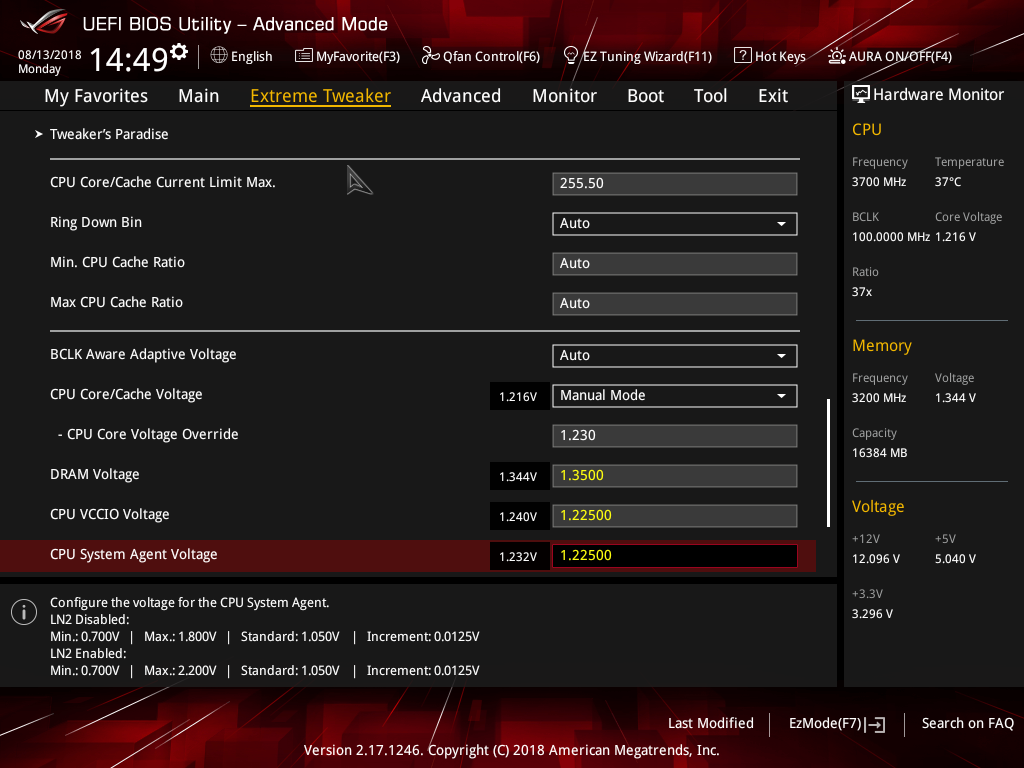Go to the Advanced tab

(461, 96)
